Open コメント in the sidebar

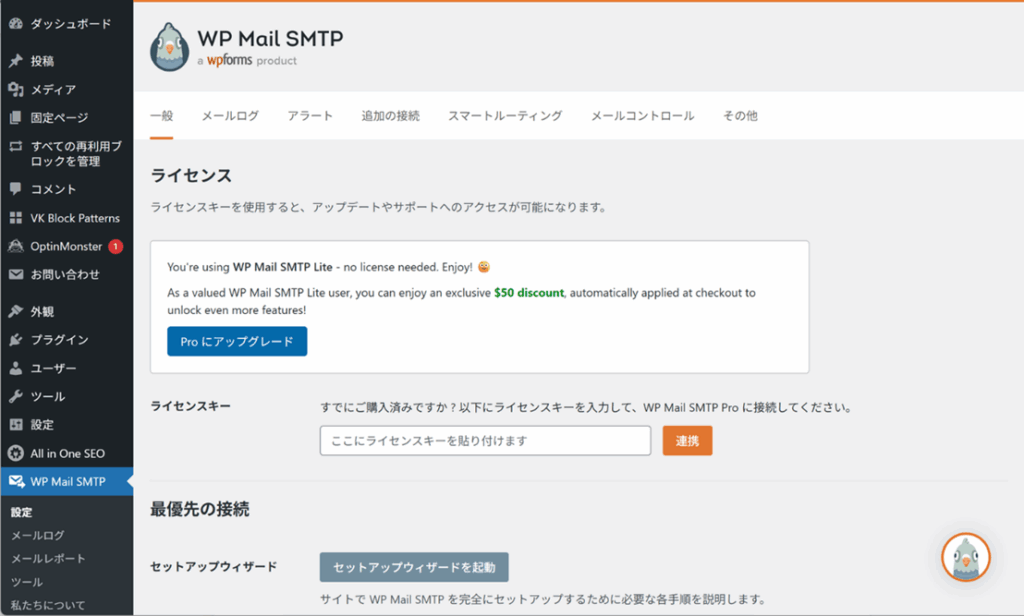click(x=53, y=189)
